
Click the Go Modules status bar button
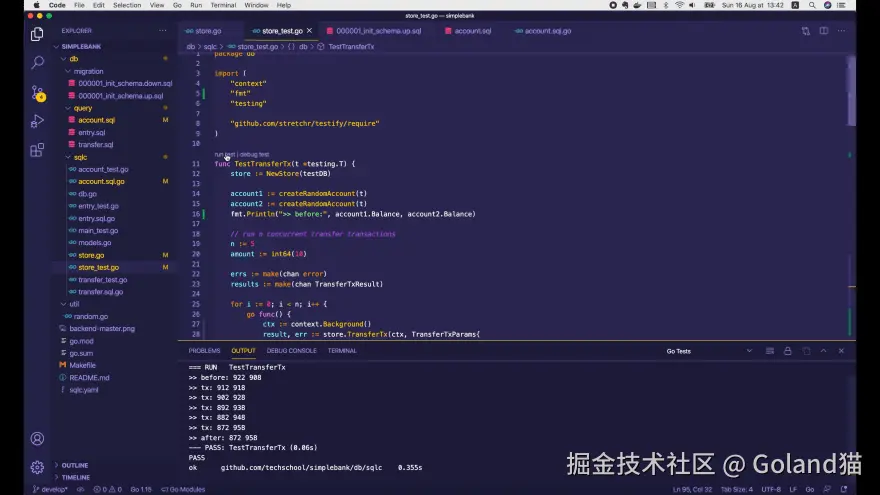click(183, 489)
